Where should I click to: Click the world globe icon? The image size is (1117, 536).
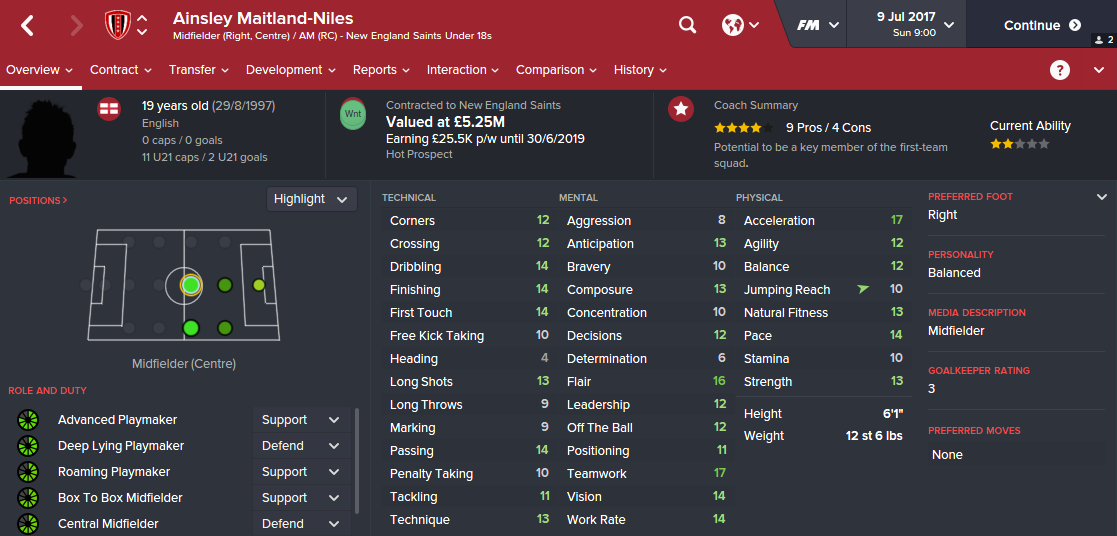pos(733,25)
